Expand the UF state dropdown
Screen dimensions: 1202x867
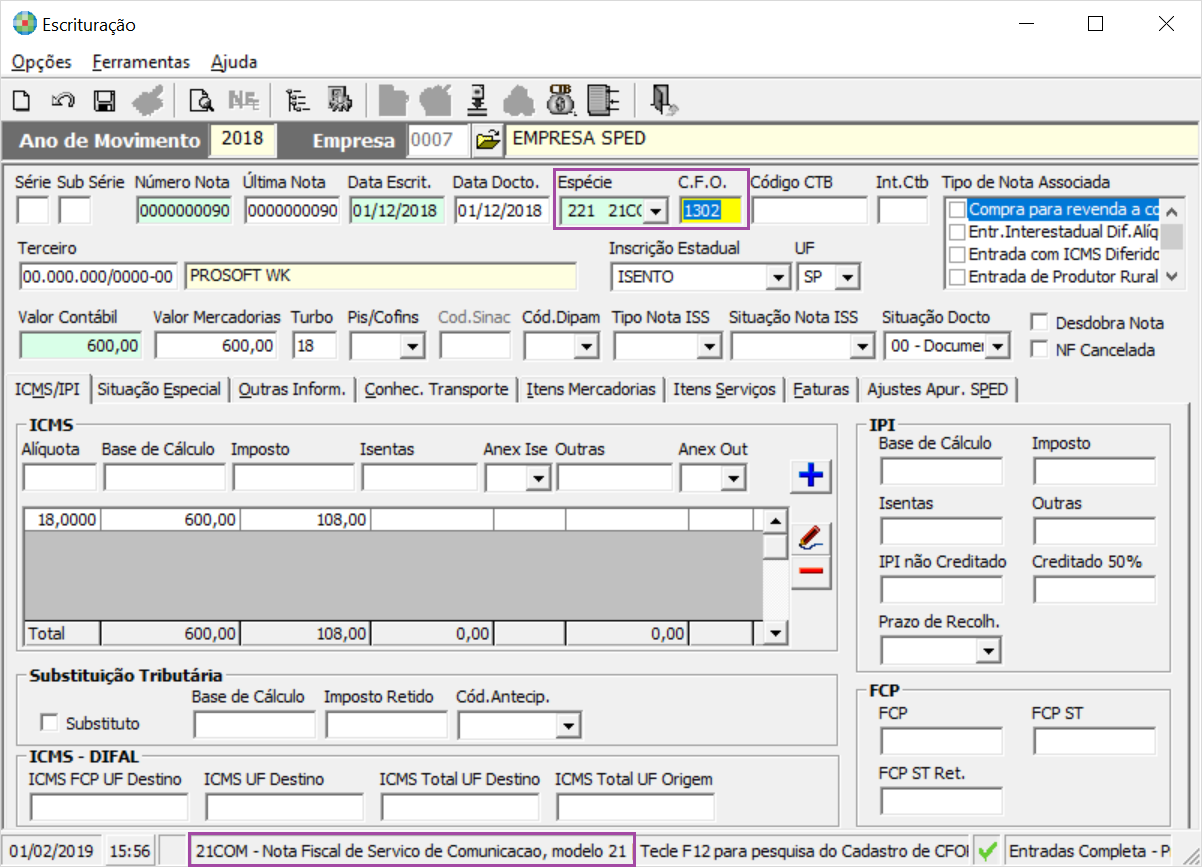click(847, 277)
